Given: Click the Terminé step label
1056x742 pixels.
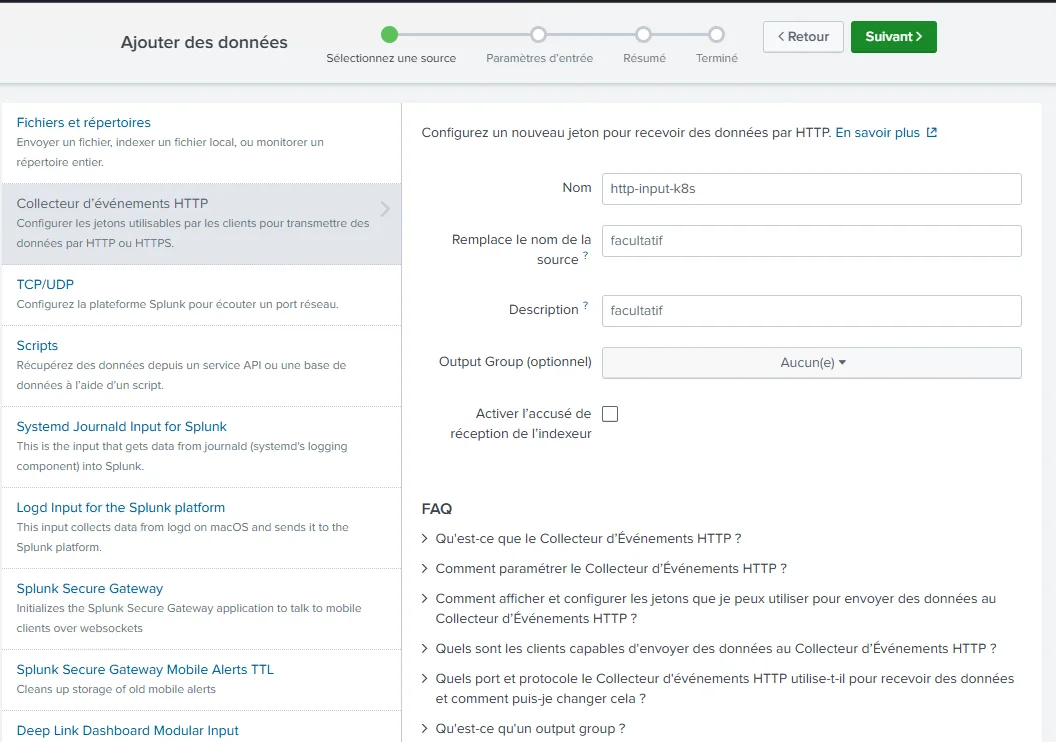Looking at the screenshot, I should coord(717,59).
